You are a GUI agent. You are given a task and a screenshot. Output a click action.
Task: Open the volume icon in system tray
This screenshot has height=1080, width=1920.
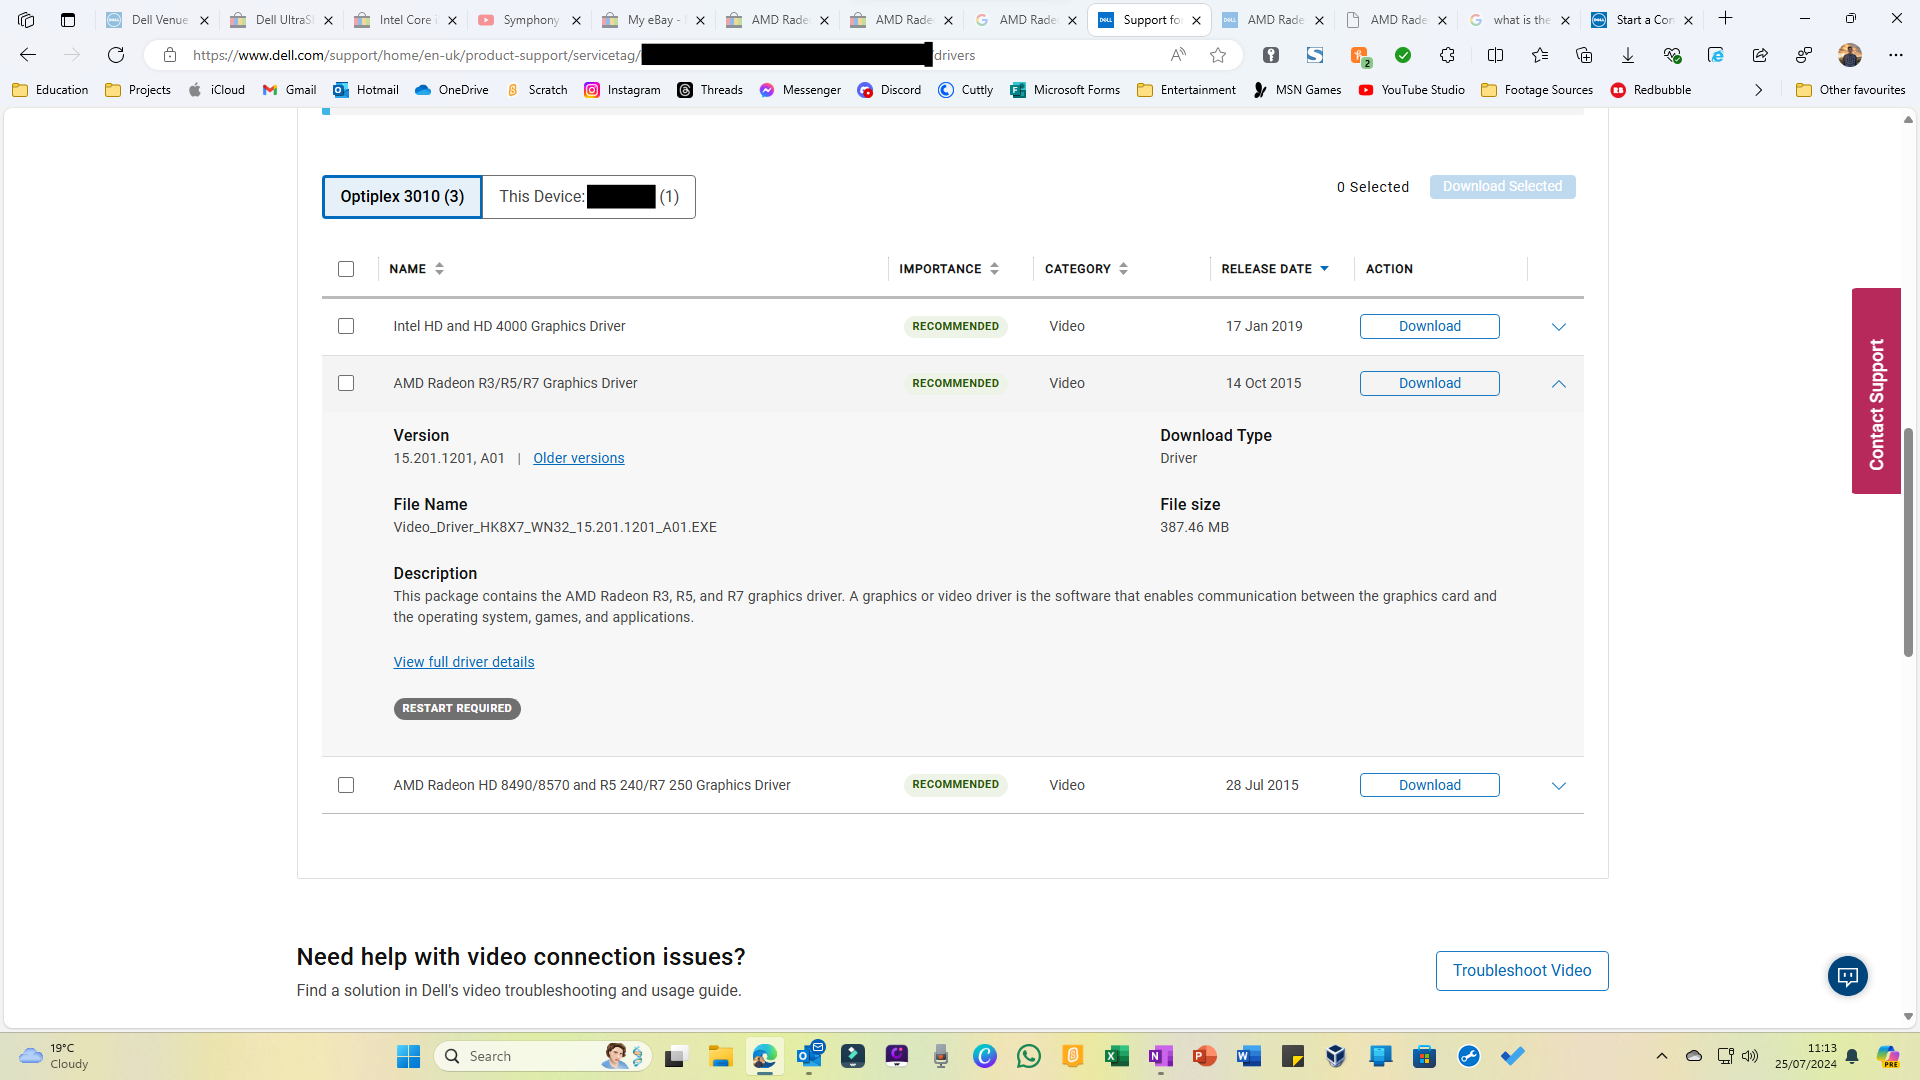click(1750, 1056)
